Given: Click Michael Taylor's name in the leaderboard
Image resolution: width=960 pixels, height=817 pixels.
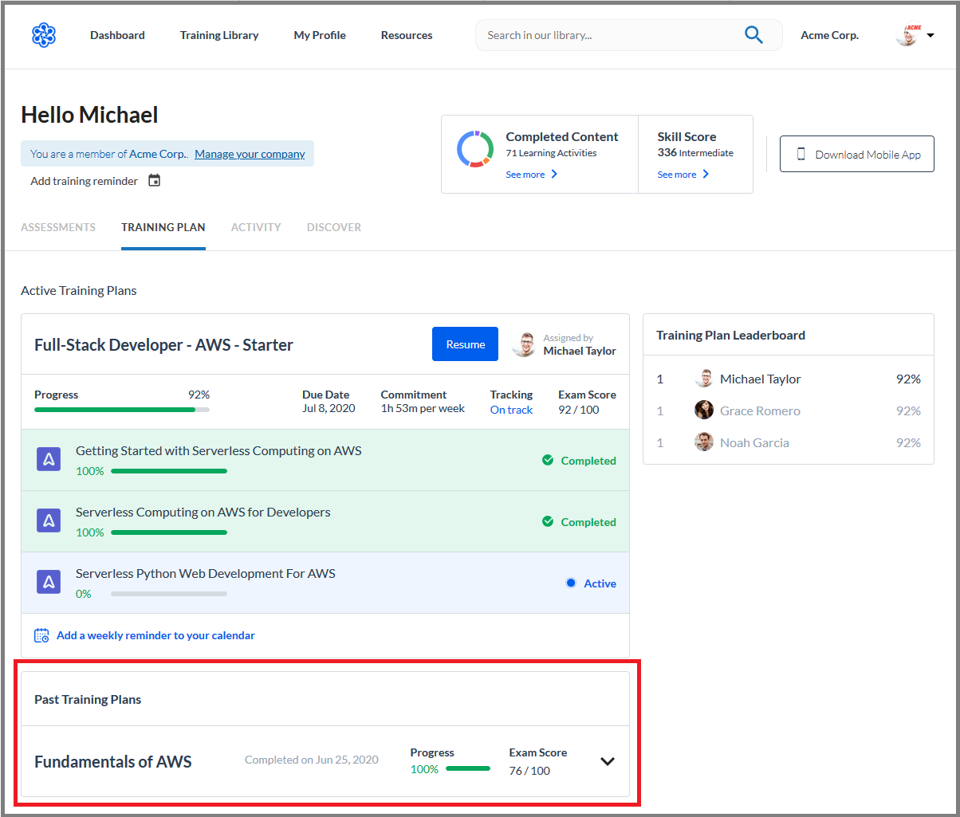Looking at the screenshot, I should click(760, 379).
